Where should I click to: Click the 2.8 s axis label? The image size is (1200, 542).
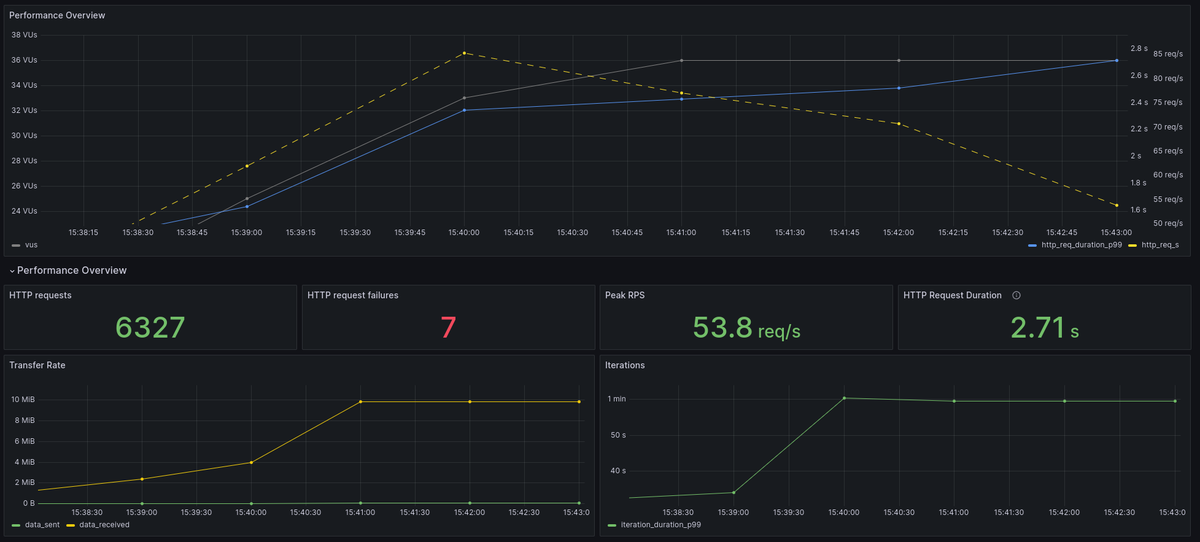pos(1138,48)
